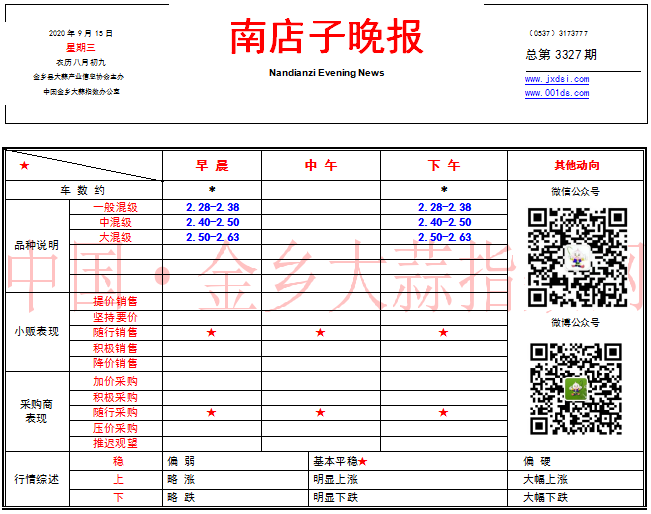651x514 pixels.
Task: Click the 坚持要价 row label
Action: coord(115,318)
